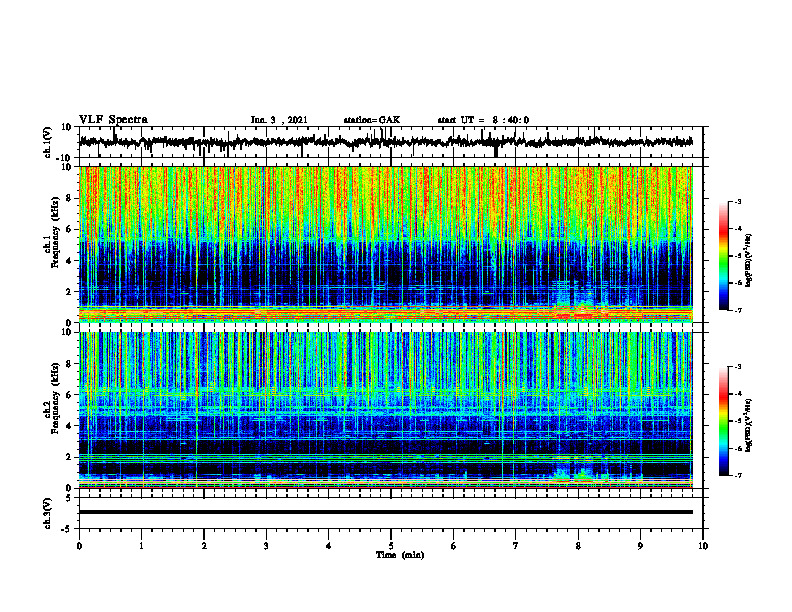Click the '9' tick on Time axis
The width and height of the screenshot is (792, 612).
point(640,546)
